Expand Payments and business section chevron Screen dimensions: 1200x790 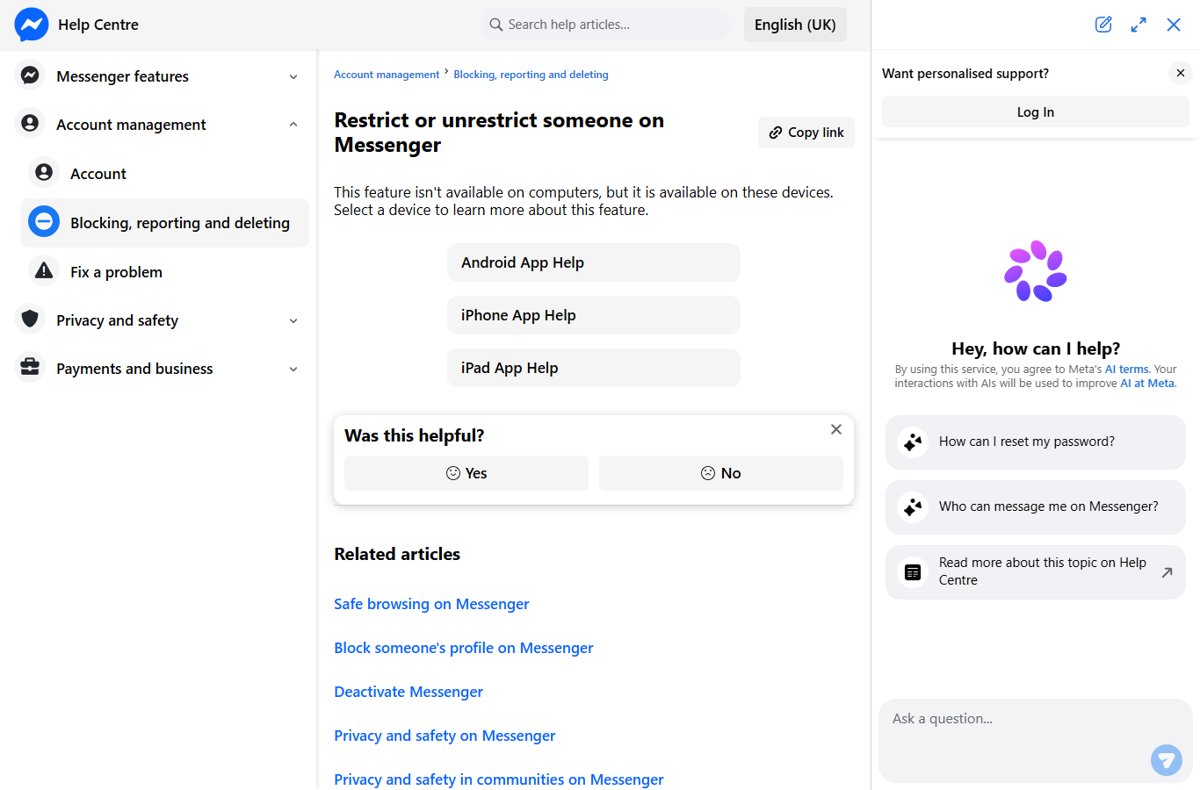pyautogui.click(x=293, y=369)
